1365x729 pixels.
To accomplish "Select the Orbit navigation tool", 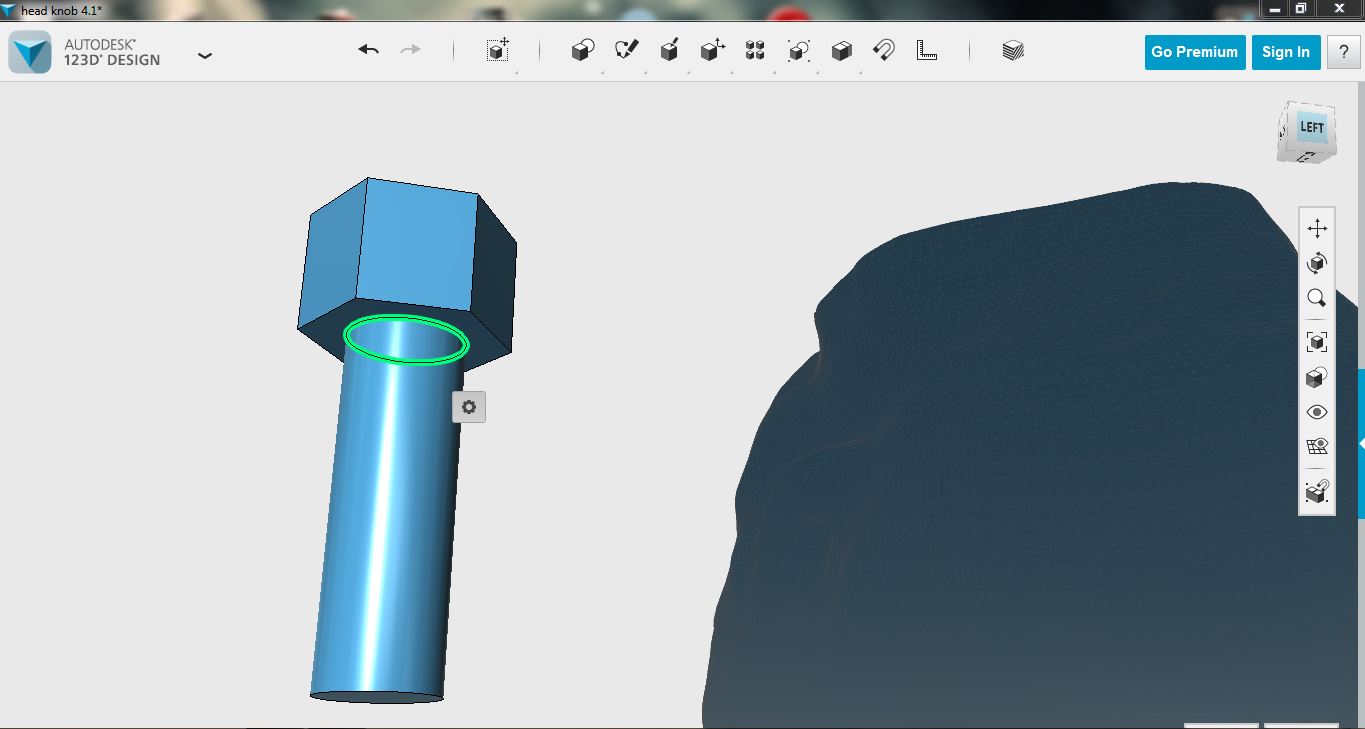I will click(1317, 263).
